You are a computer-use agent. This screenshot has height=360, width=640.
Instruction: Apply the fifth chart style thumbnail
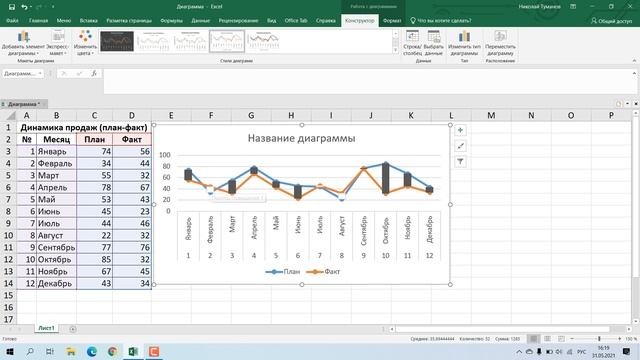pos(263,41)
